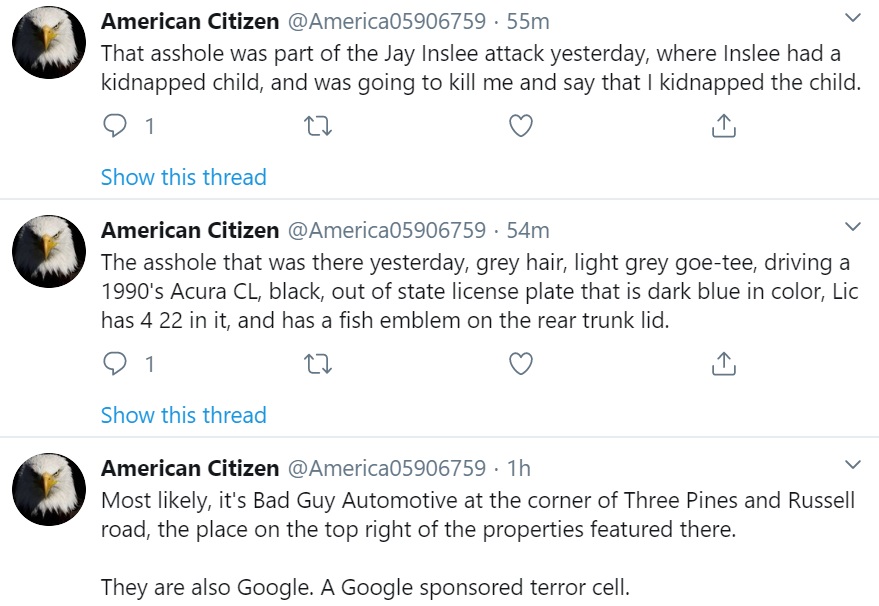Open the chevron menu on the 1h tweet

853,465
